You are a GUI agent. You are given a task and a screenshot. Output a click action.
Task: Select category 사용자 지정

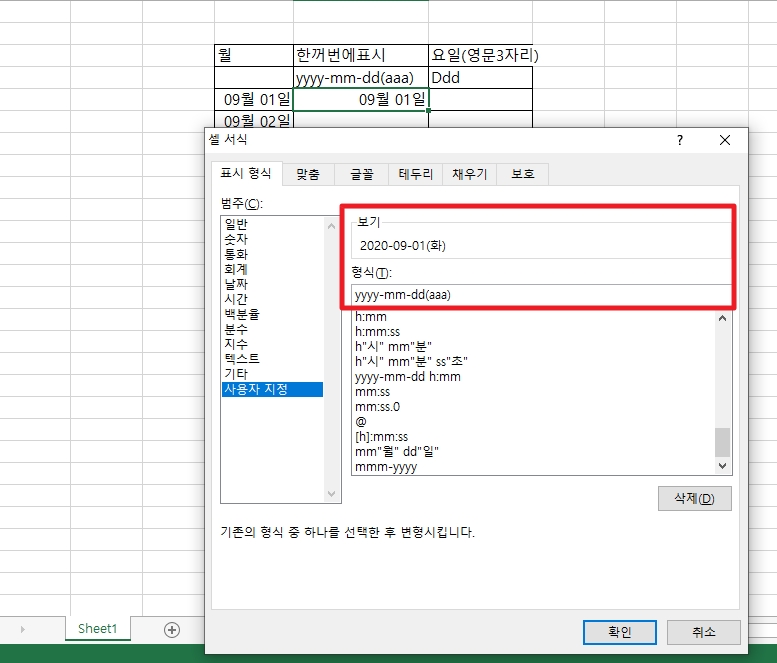[273, 389]
